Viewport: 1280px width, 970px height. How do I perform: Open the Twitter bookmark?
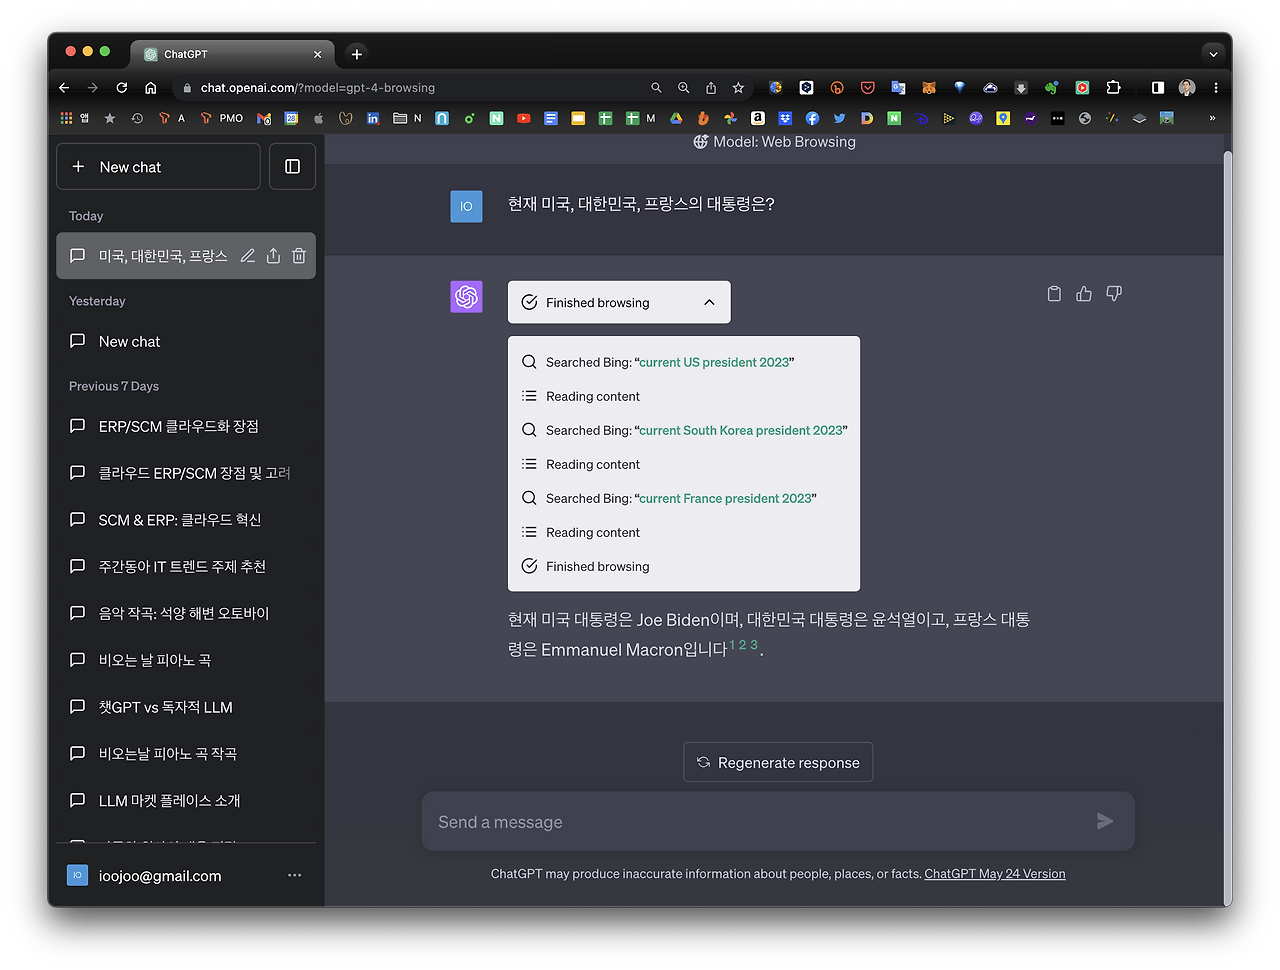tap(839, 118)
